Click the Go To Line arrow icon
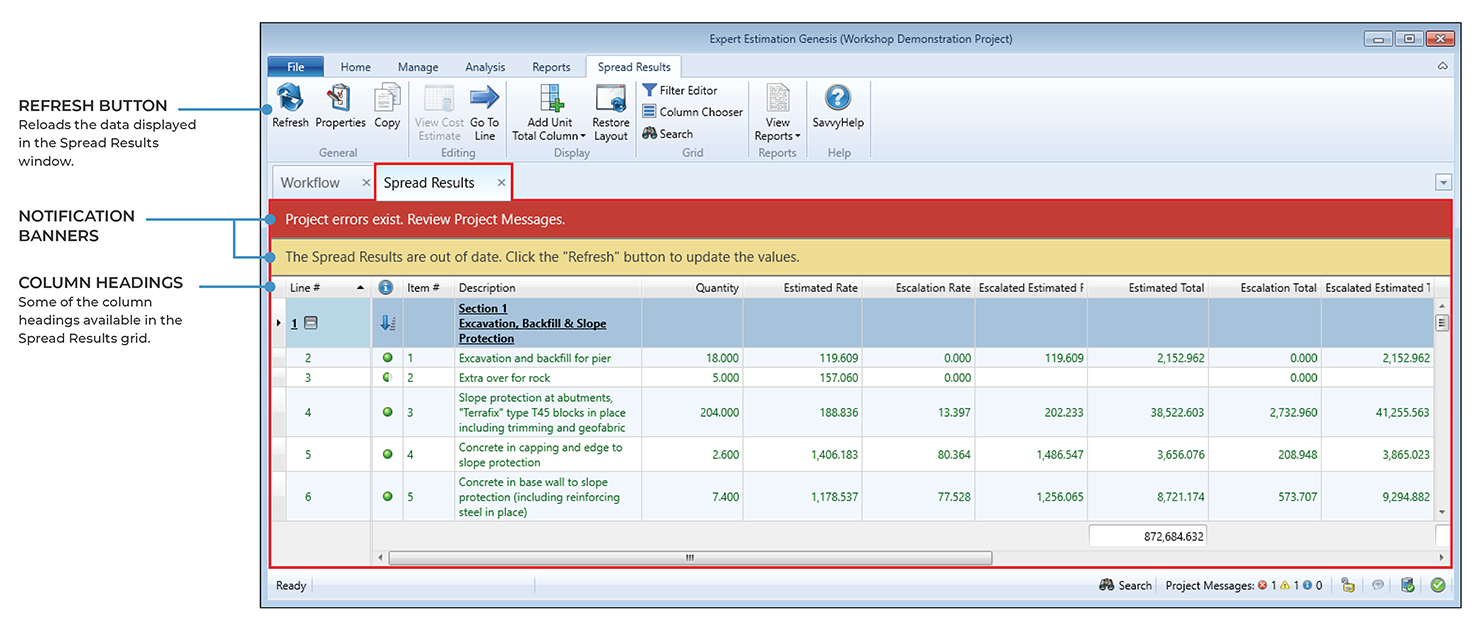Screen dimensions: 1480x627 (484, 99)
